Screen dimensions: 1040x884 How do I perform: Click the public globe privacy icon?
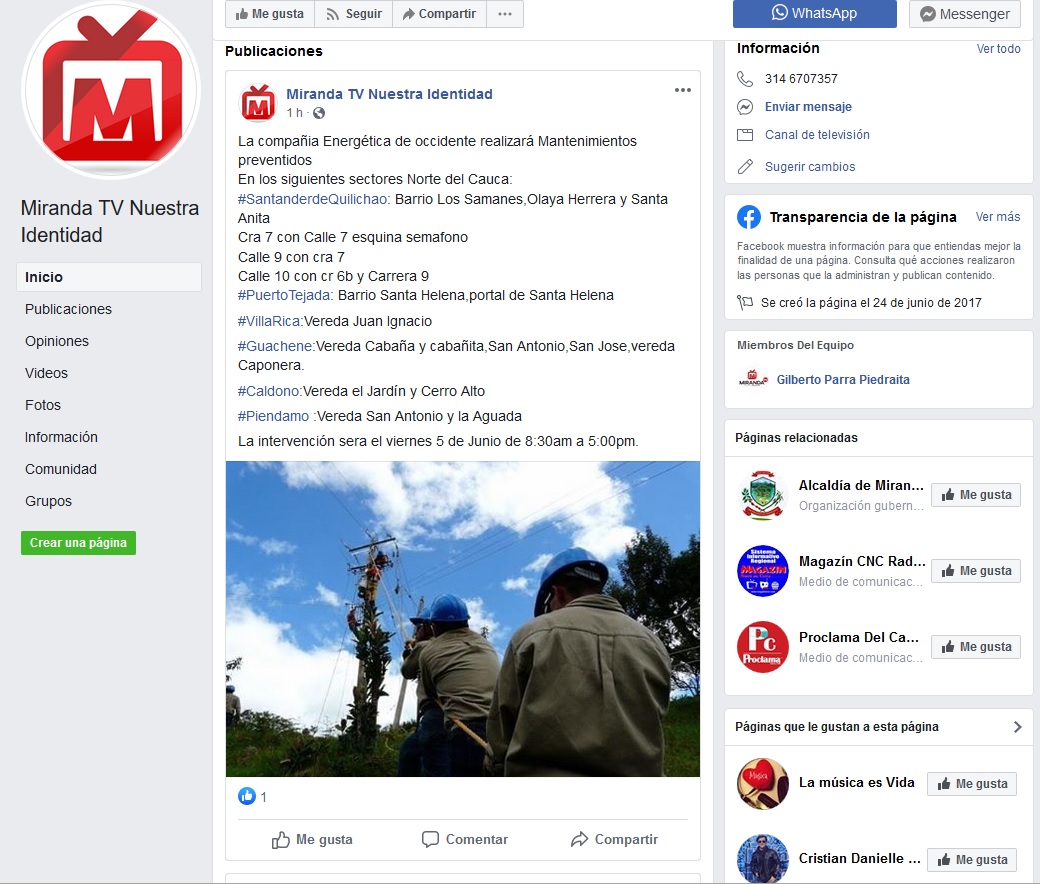click(x=319, y=113)
